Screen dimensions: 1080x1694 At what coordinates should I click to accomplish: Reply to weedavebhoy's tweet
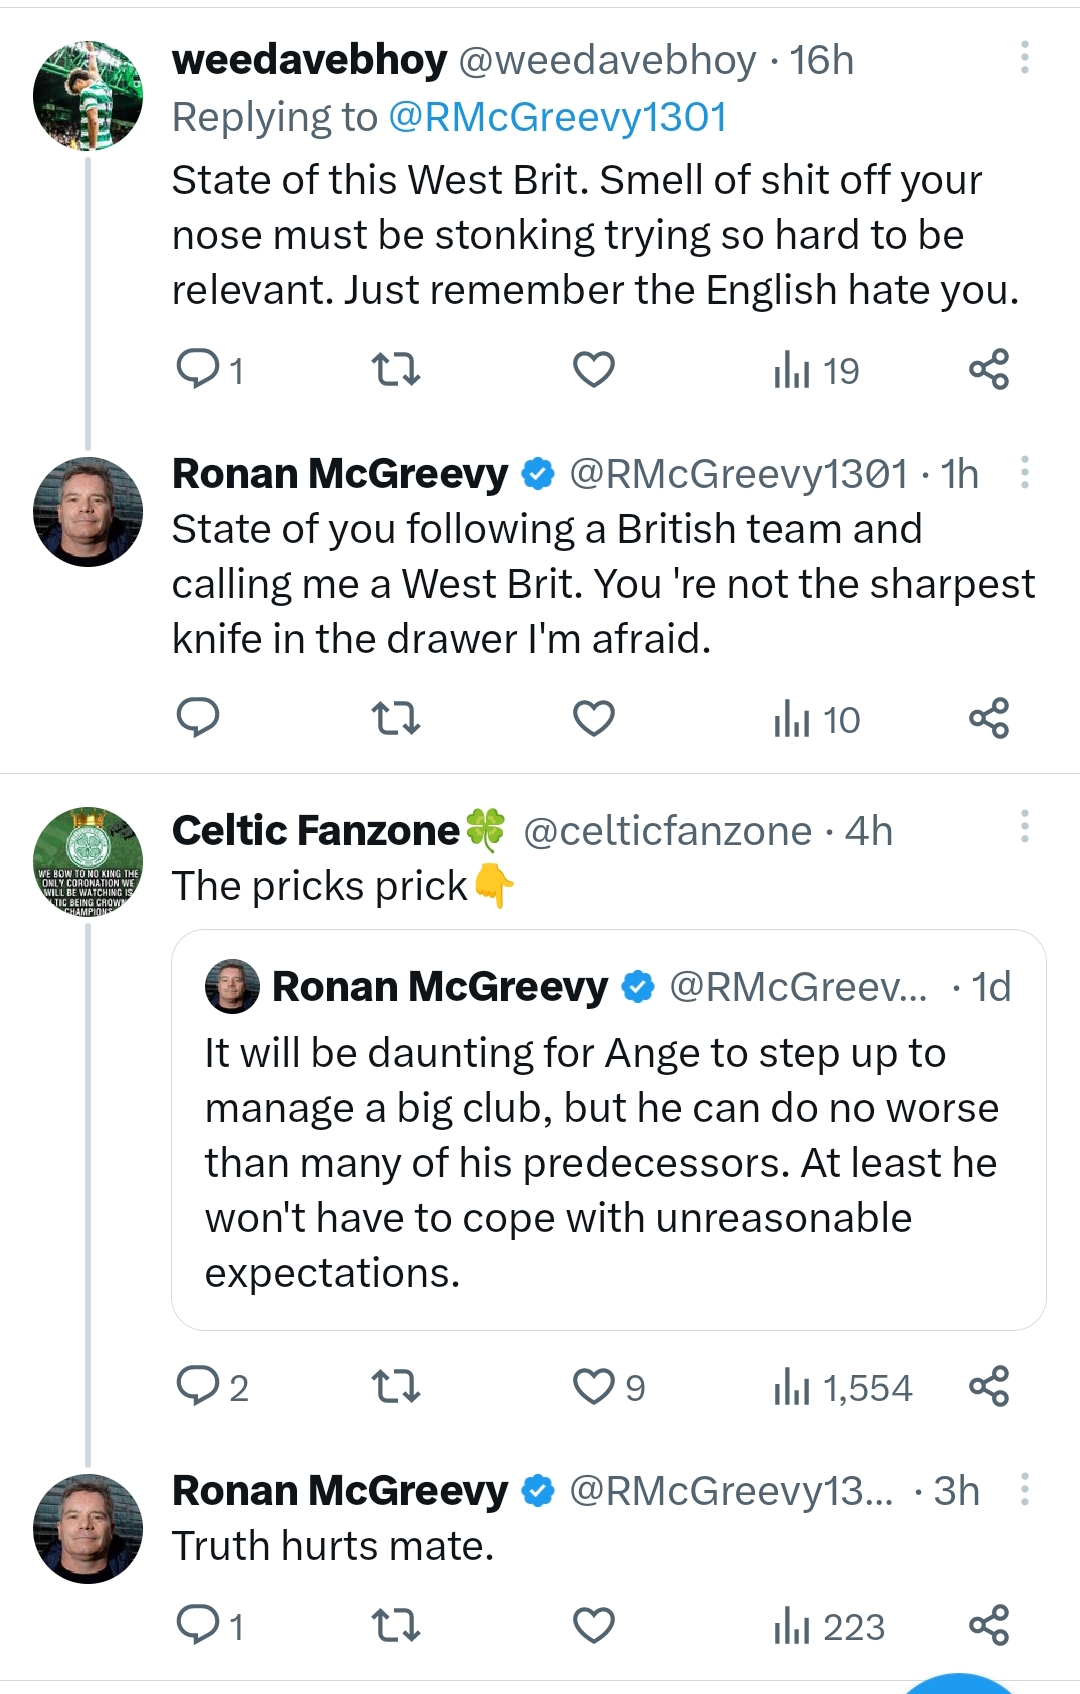198,370
